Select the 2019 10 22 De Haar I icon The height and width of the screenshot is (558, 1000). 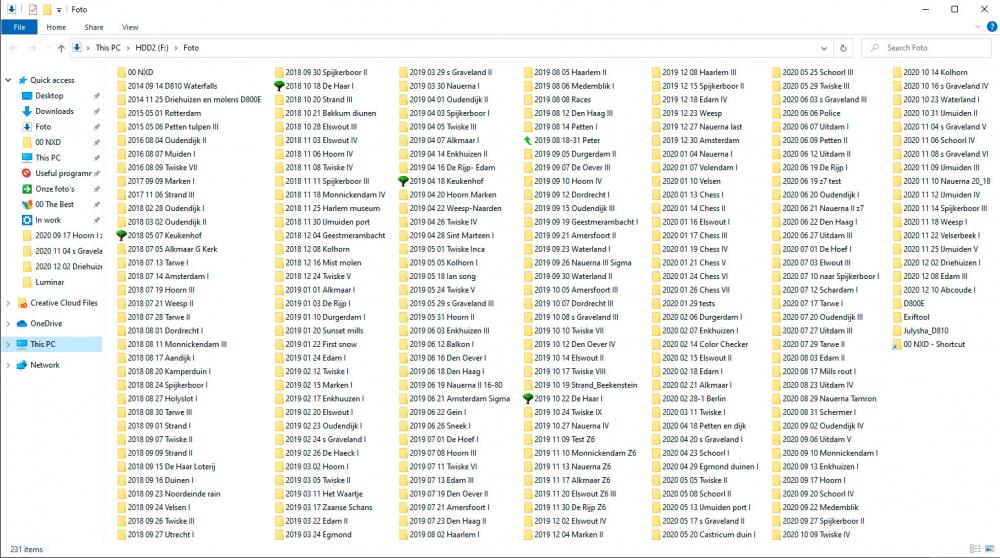click(527, 399)
